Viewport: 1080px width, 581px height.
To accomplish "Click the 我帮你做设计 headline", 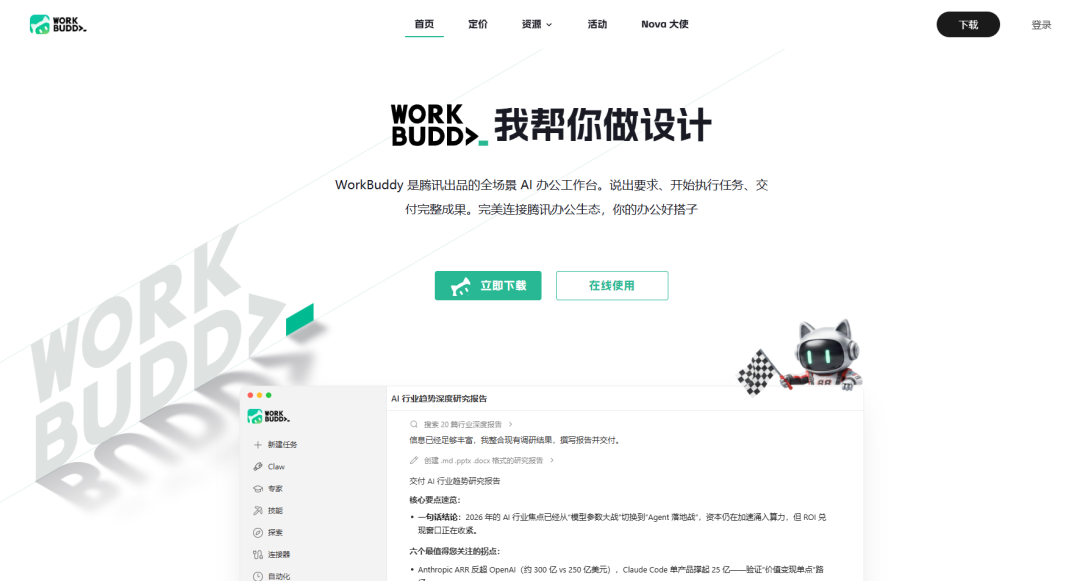I will pos(603,125).
